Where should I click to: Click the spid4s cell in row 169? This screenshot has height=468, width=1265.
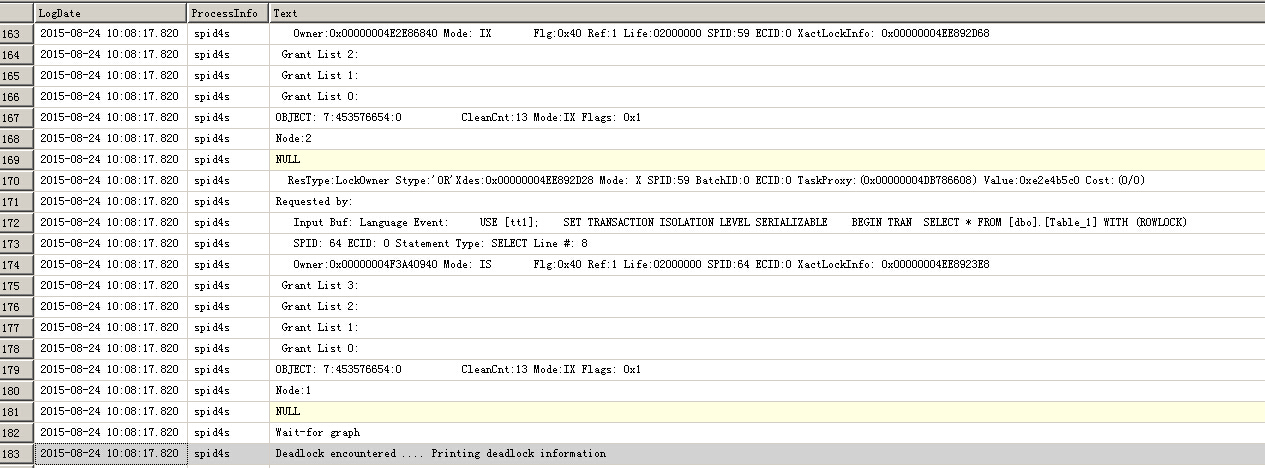pyautogui.click(x=228, y=159)
